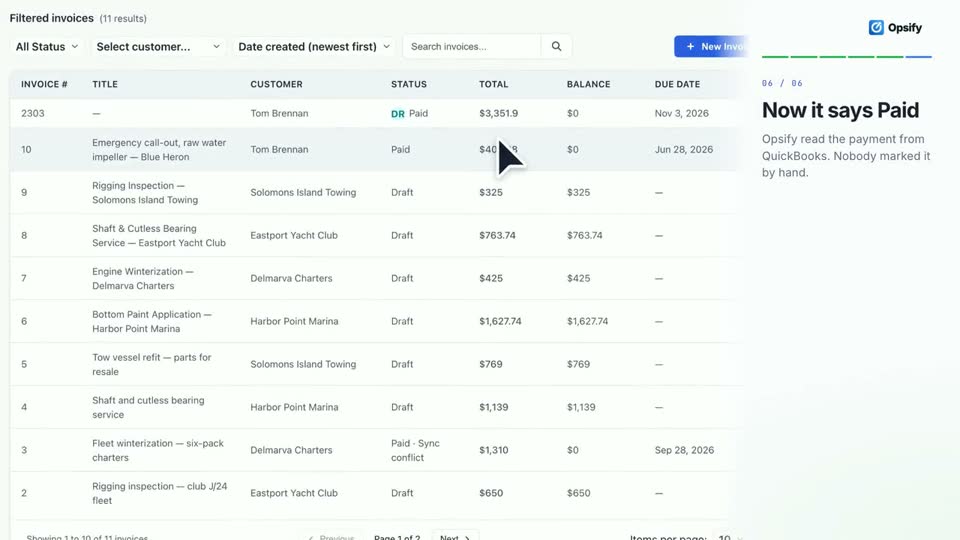This screenshot has height=540, width=960.
Task: Click the $1,310 total value
Action: tap(493, 450)
